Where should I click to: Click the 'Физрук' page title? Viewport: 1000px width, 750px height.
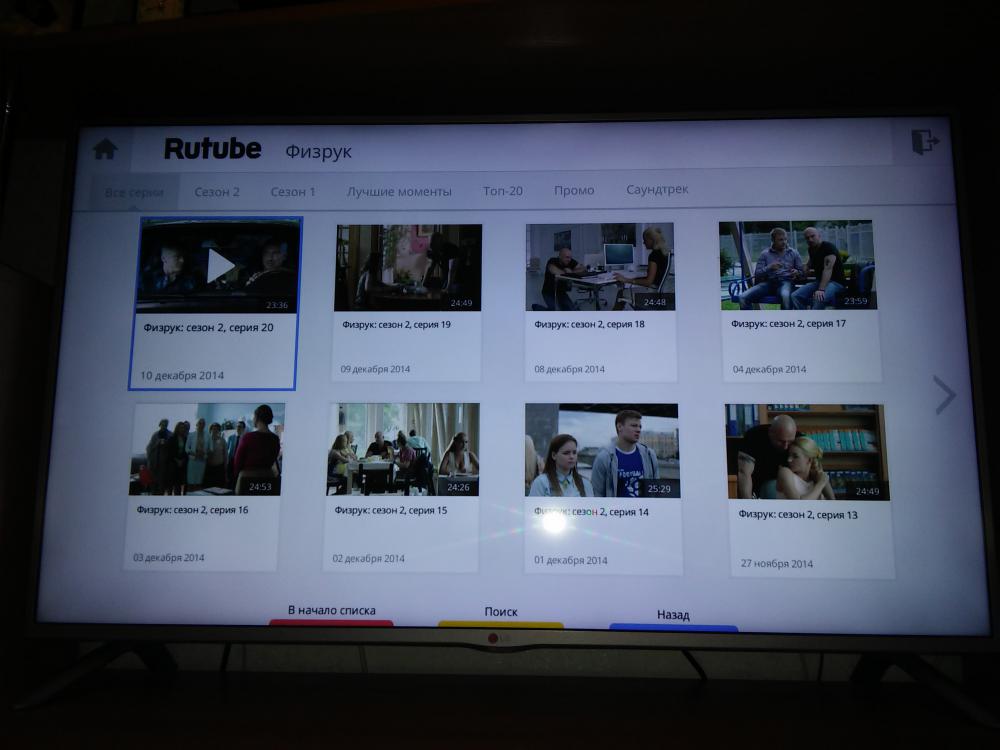[318, 152]
